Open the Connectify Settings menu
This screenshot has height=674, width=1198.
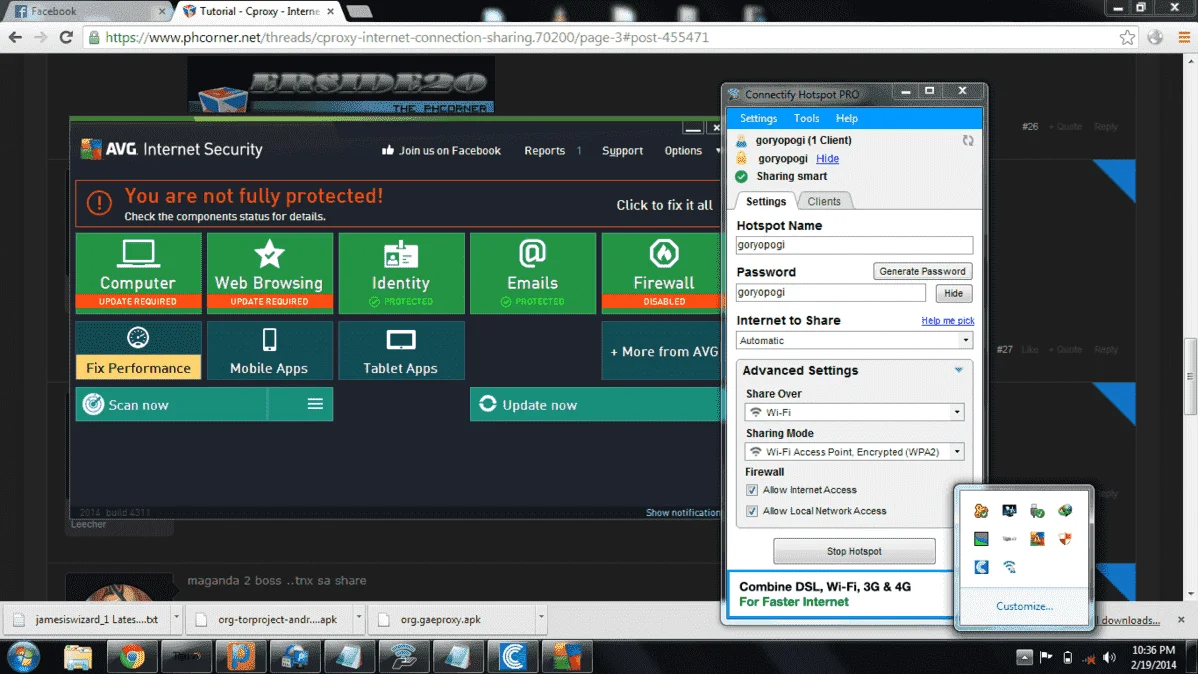point(758,118)
